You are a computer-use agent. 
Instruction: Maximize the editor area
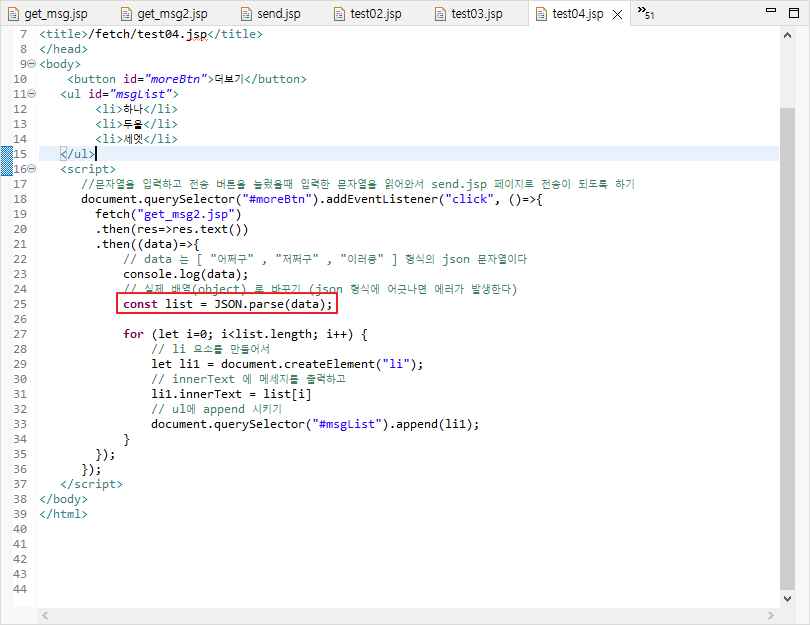[795, 12]
